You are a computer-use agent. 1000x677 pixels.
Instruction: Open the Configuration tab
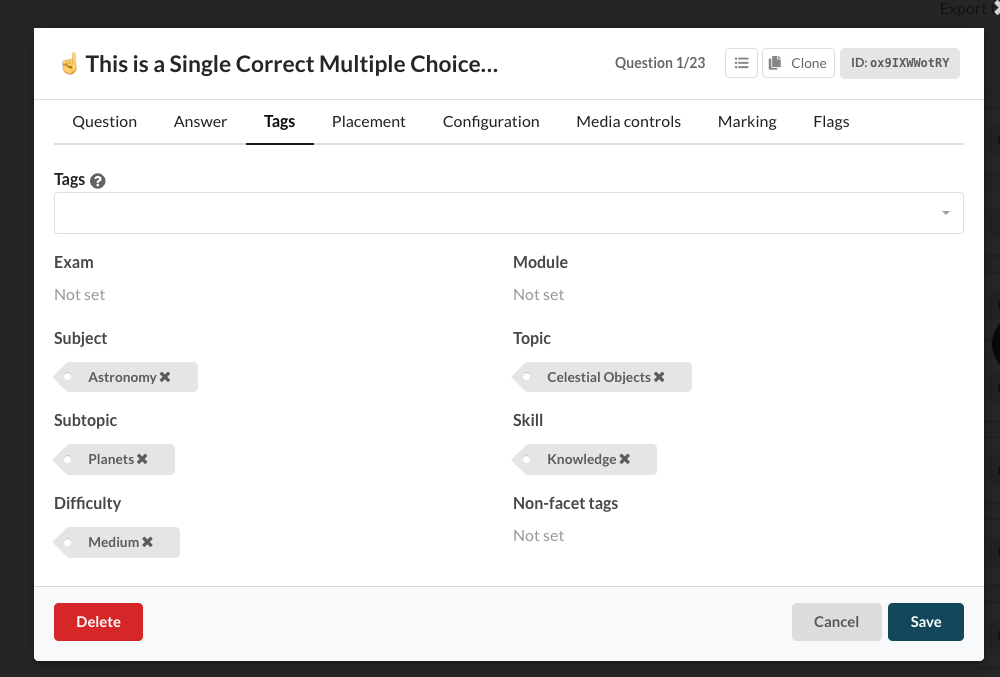tap(491, 121)
